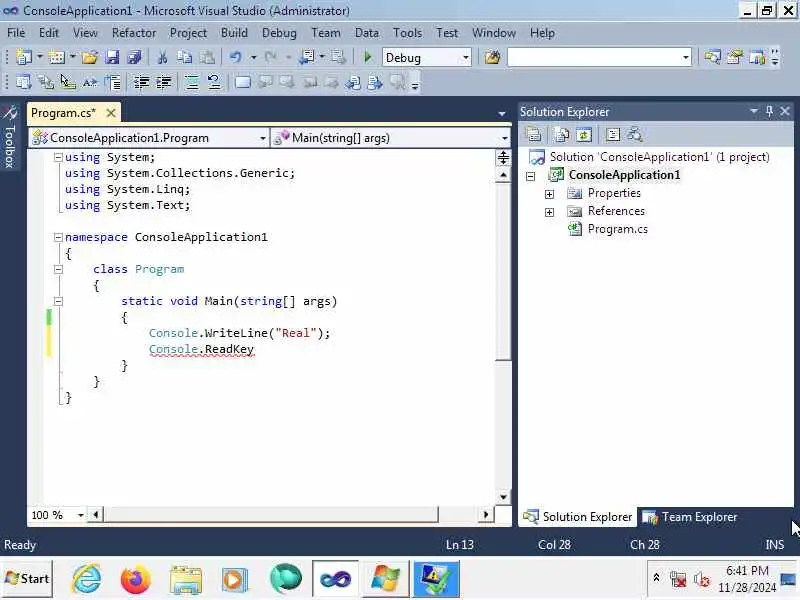800x600 pixels.
Task: Click the Save All toolbar icon
Action: coord(134,57)
